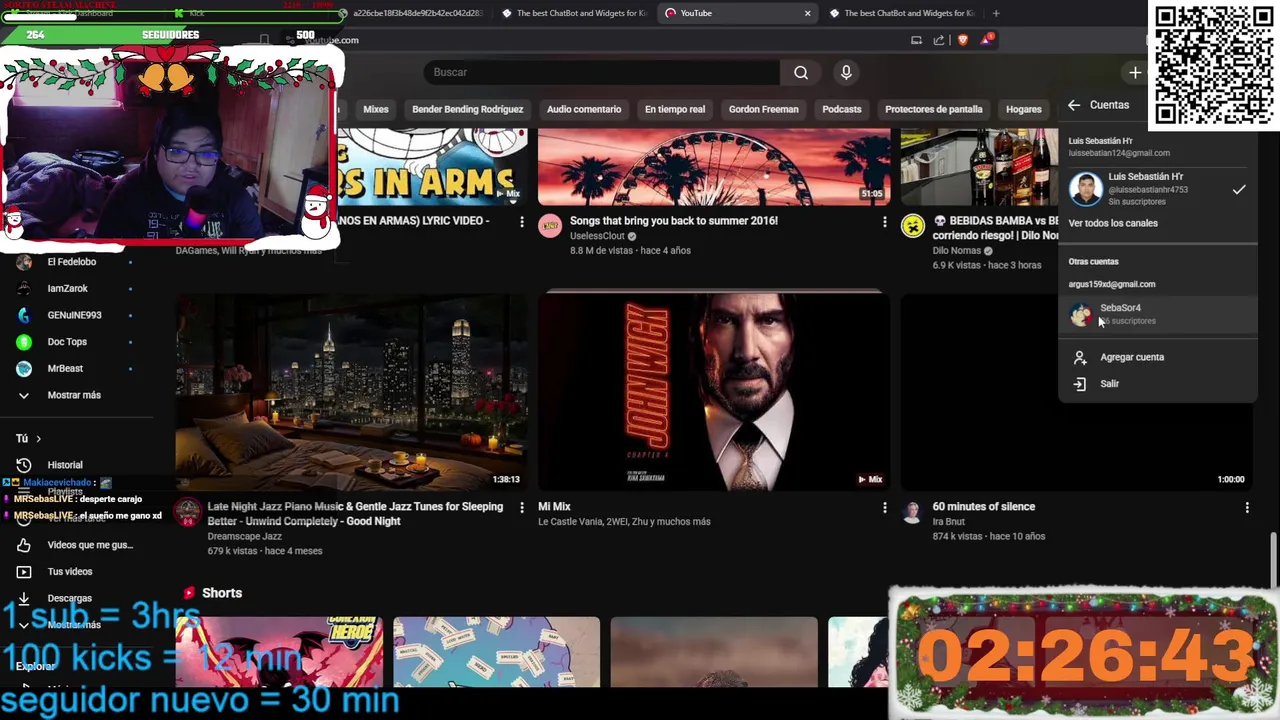Select Hogares filter chip
Viewport: 1280px width, 720px height.
[x=1023, y=109]
